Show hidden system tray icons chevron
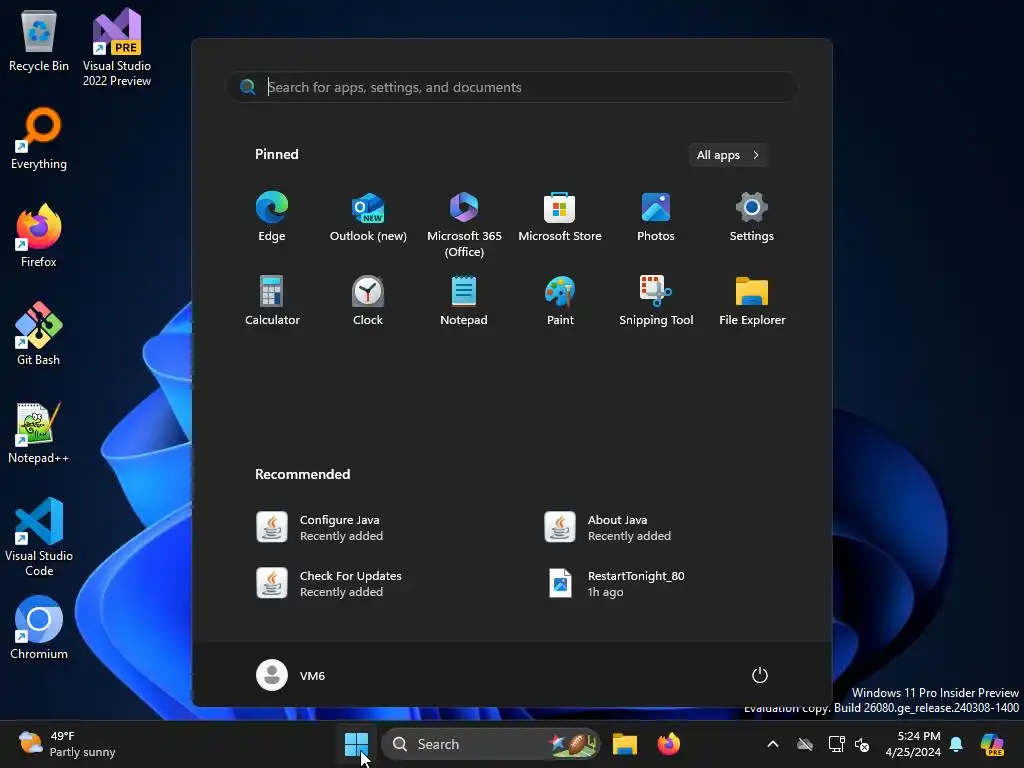The height and width of the screenshot is (768, 1024). (773, 744)
